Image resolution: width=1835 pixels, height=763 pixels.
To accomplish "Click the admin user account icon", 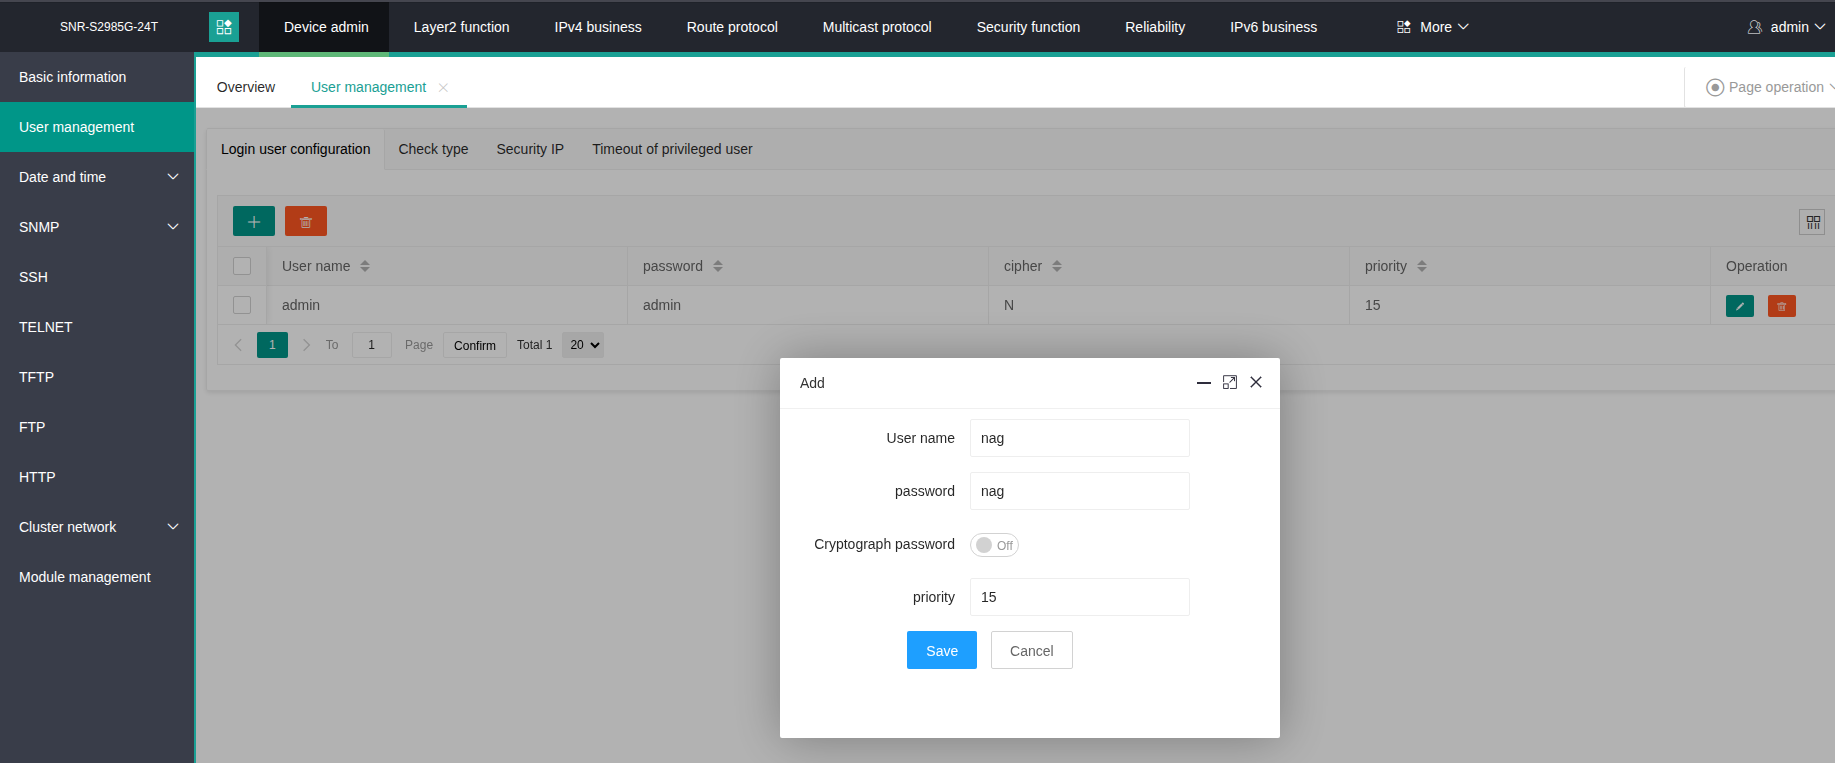I will 1755,27.
